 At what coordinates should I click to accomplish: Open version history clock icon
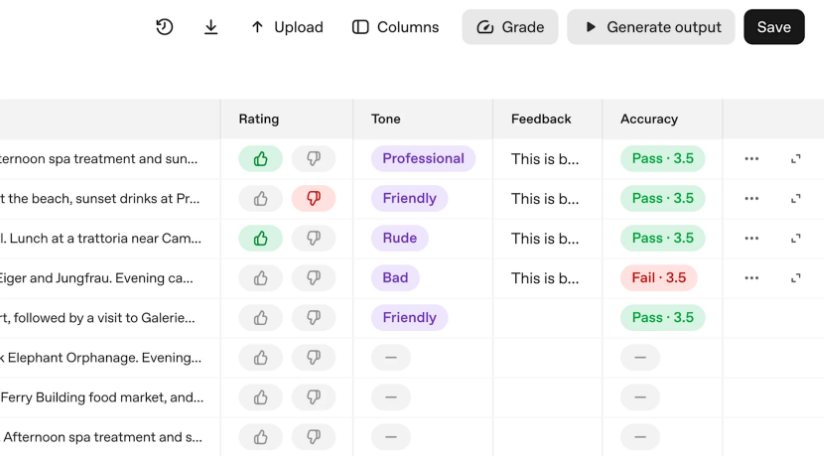click(165, 27)
